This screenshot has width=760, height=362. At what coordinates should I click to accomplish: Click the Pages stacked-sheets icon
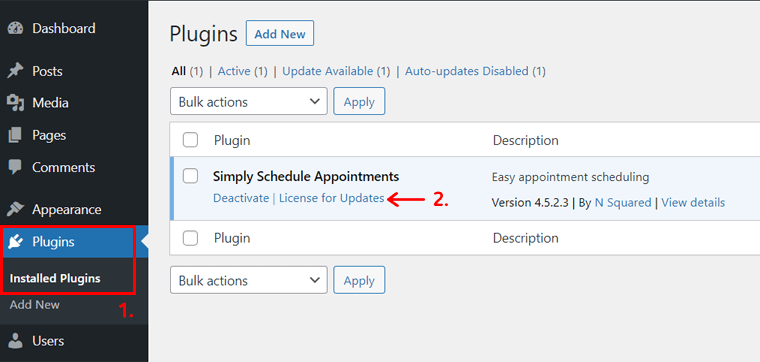[x=16, y=135]
